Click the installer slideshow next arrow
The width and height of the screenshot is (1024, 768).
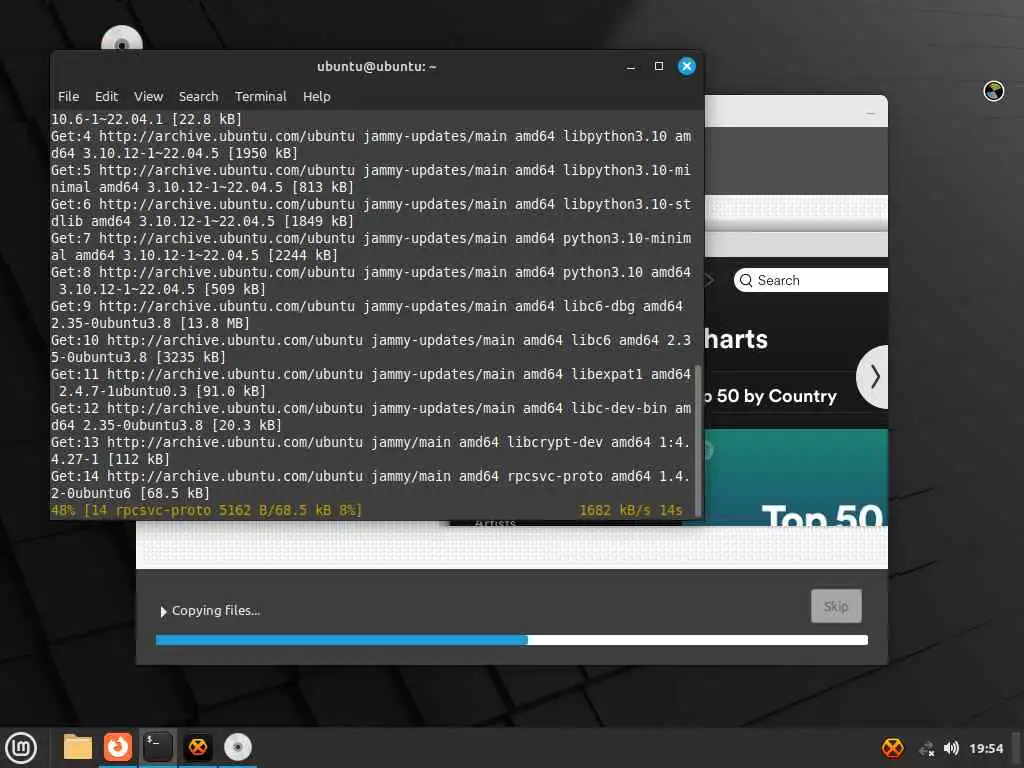tap(874, 377)
